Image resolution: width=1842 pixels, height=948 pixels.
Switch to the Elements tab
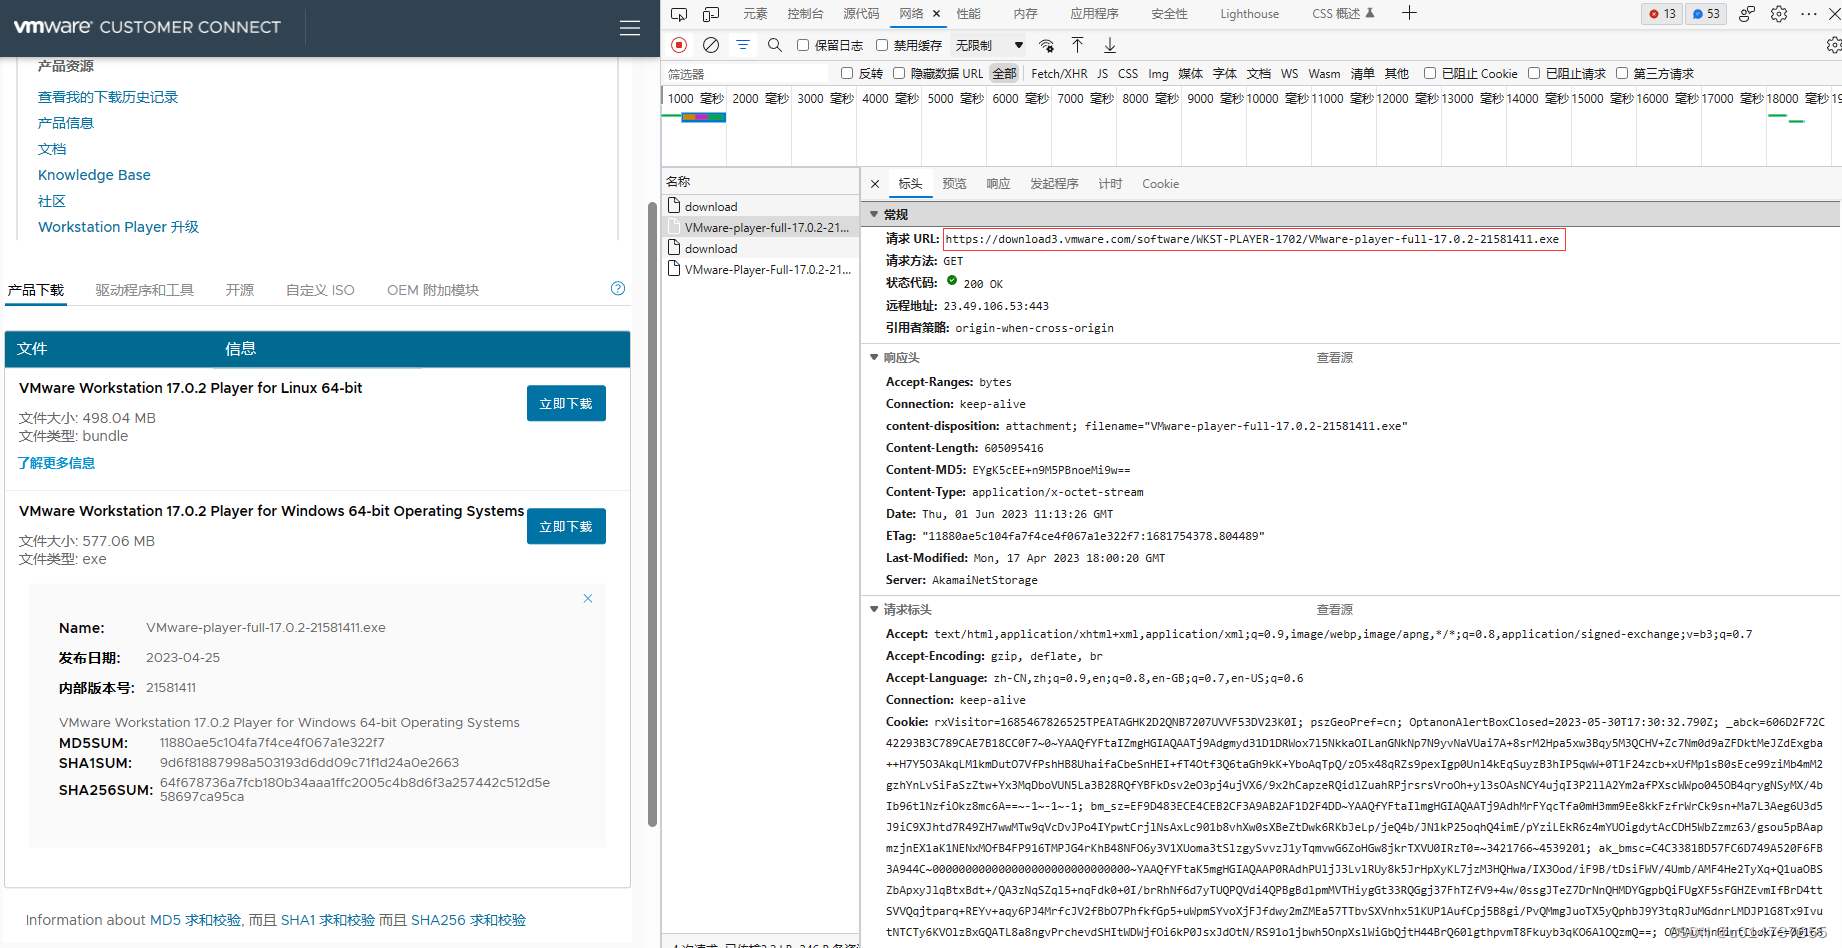[755, 14]
